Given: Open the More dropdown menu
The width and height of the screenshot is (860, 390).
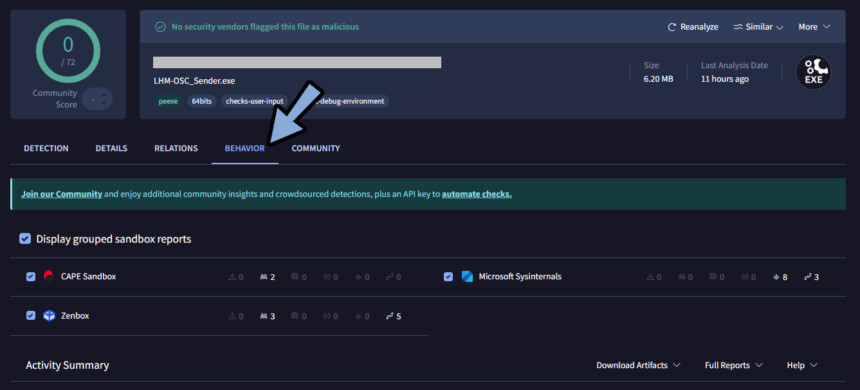Looking at the screenshot, I should pyautogui.click(x=814, y=27).
